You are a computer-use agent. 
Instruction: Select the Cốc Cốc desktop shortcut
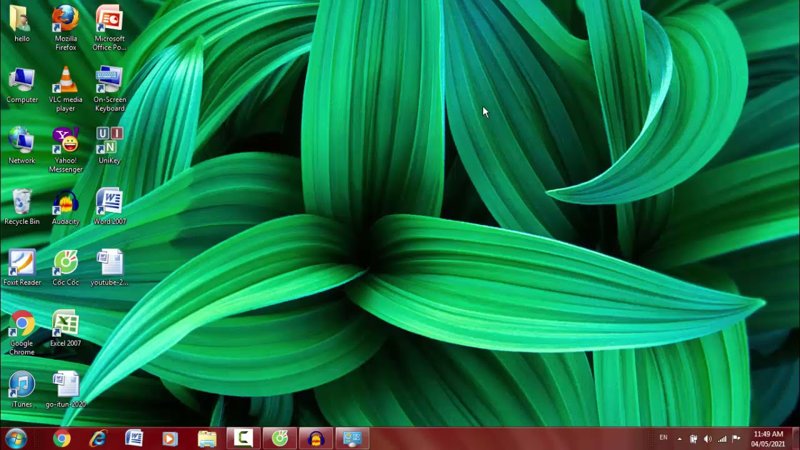click(65, 267)
